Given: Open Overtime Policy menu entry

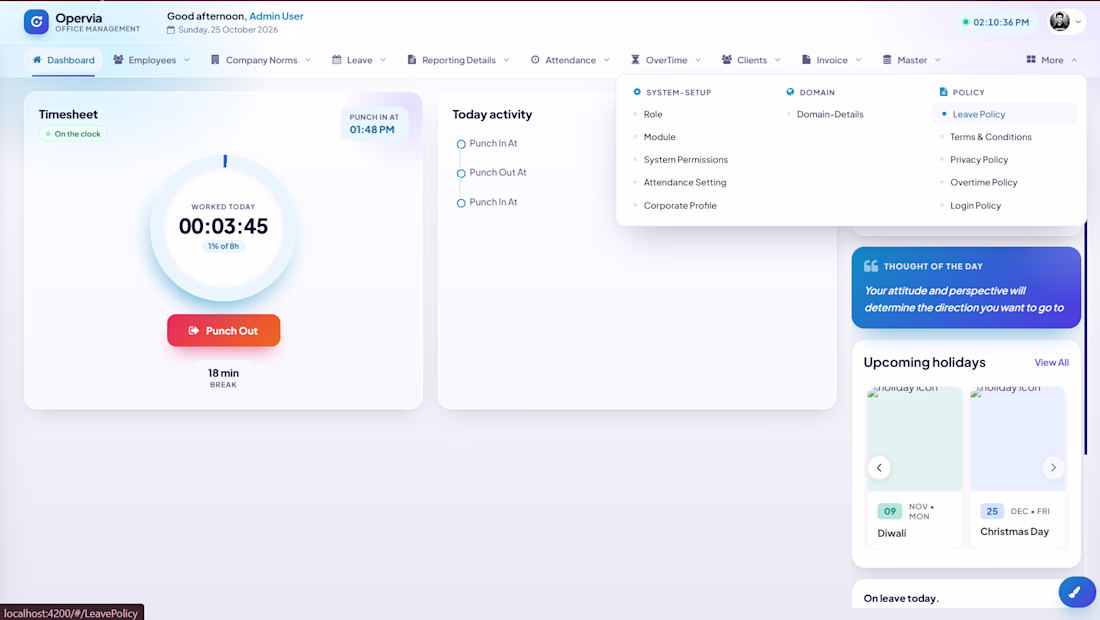Looking at the screenshot, I should coord(984,182).
